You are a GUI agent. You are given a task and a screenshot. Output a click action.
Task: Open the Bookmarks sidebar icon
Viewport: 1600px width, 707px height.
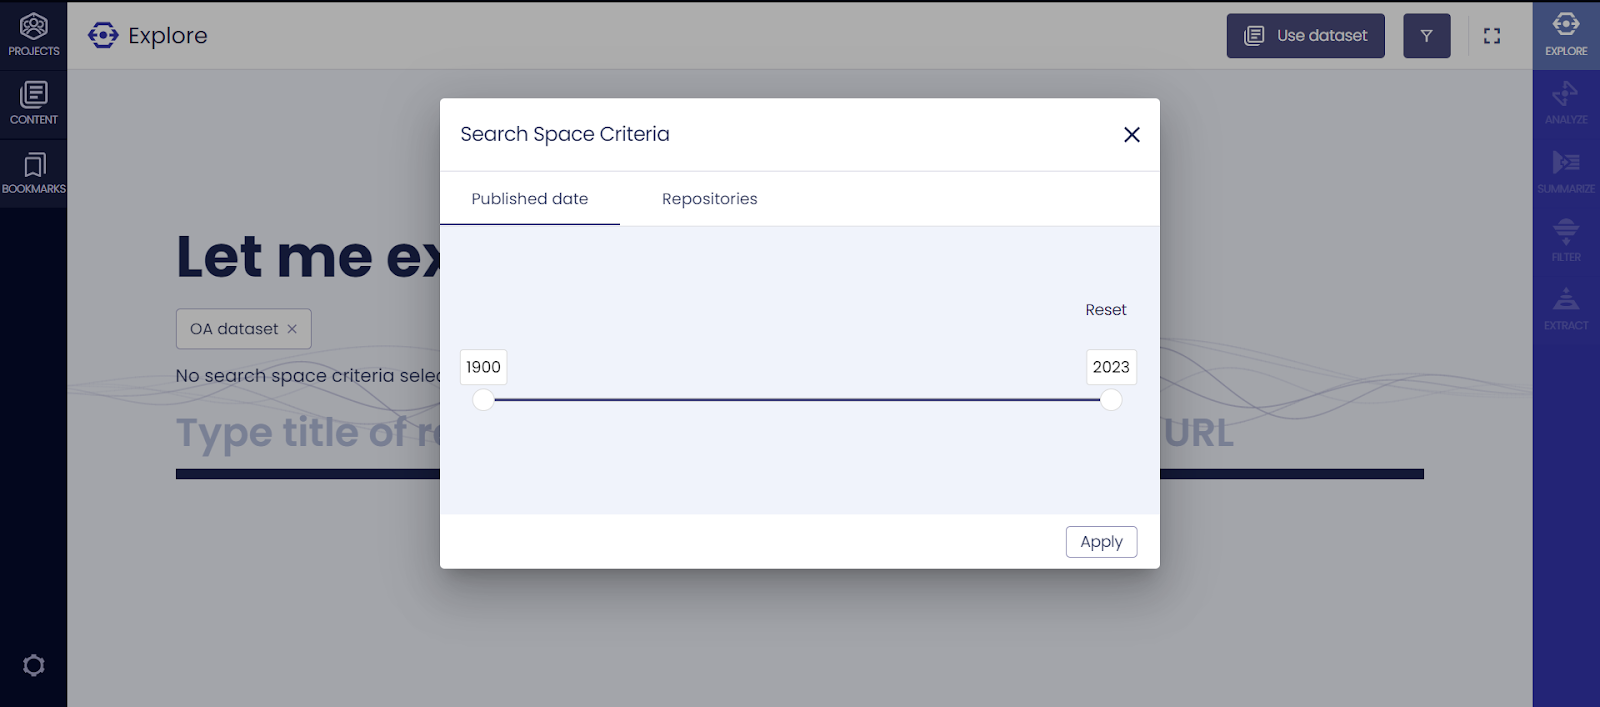pos(33,173)
